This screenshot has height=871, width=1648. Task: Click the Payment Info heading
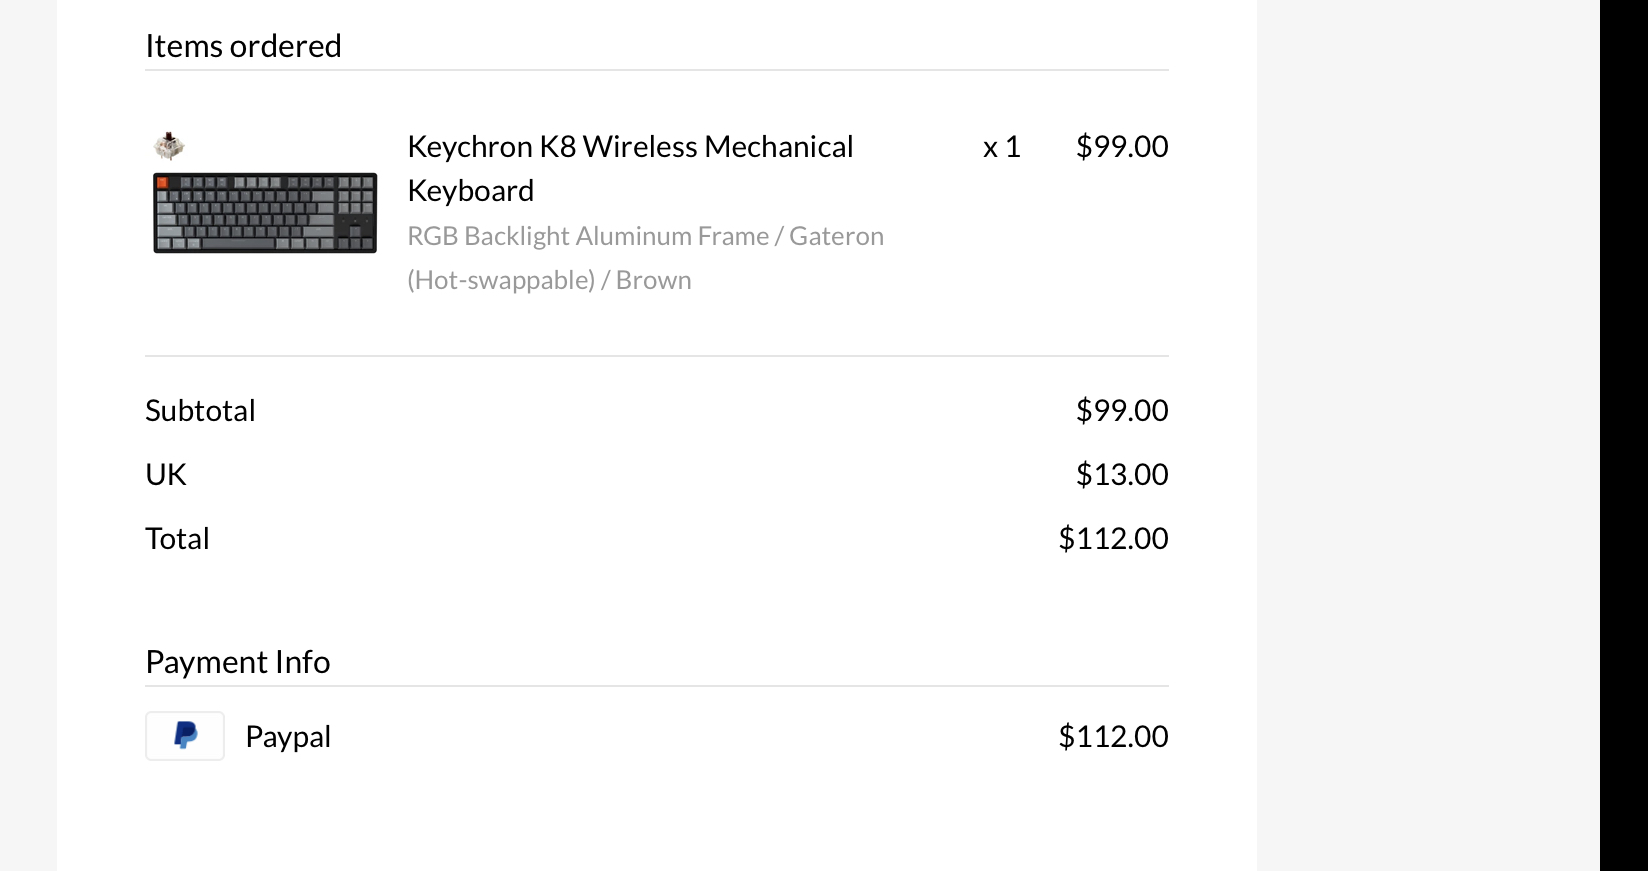coord(238,662)
